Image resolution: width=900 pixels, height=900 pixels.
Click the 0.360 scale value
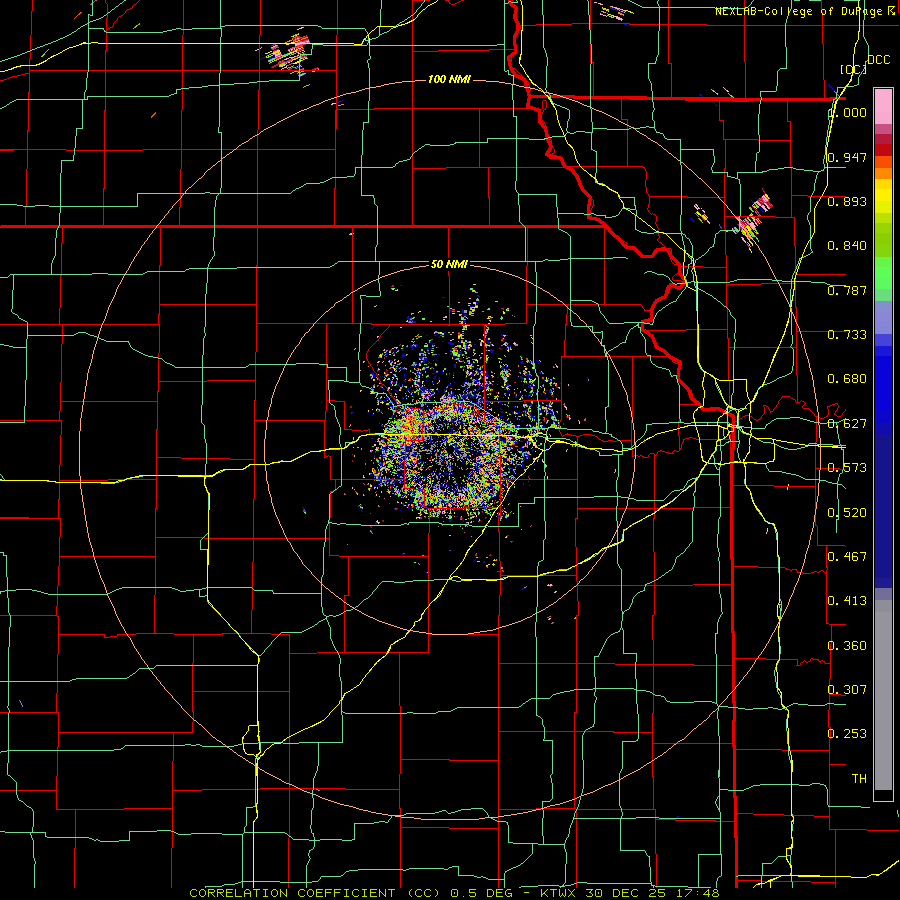(847, 646)
